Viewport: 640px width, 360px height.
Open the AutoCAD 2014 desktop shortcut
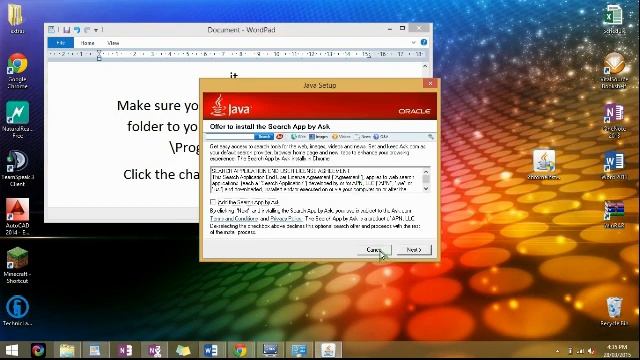18,216
